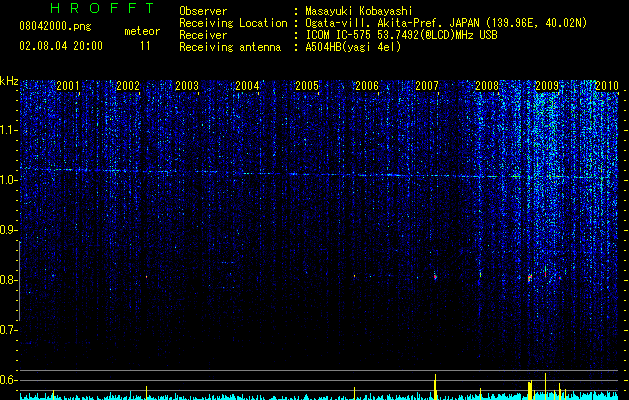This screenshot has width=629, height=400.
Task: Click the A504HB(yagi 4el) antenna text
Action: click(x=353, y=47)
